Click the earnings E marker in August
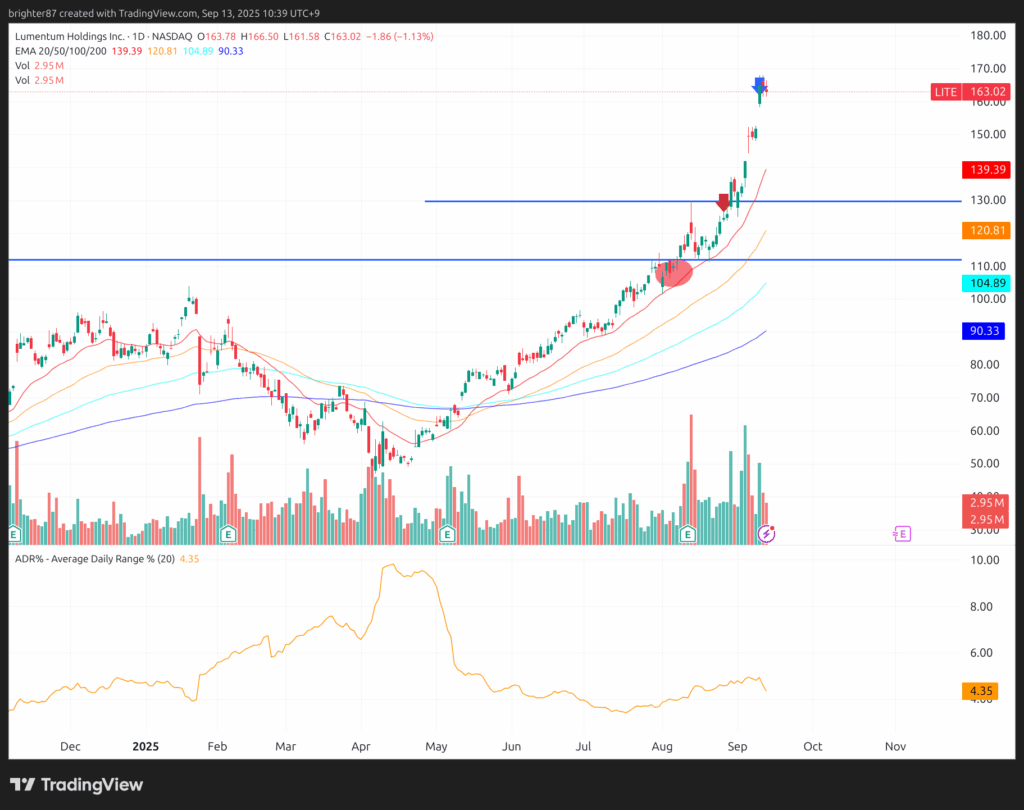This screenshot has width=1024, height=810. coord(687,534)
